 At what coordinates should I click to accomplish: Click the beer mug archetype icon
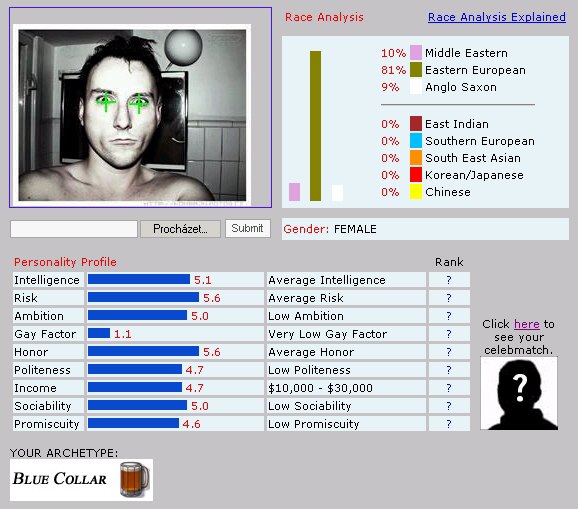(x=135, y=480)
